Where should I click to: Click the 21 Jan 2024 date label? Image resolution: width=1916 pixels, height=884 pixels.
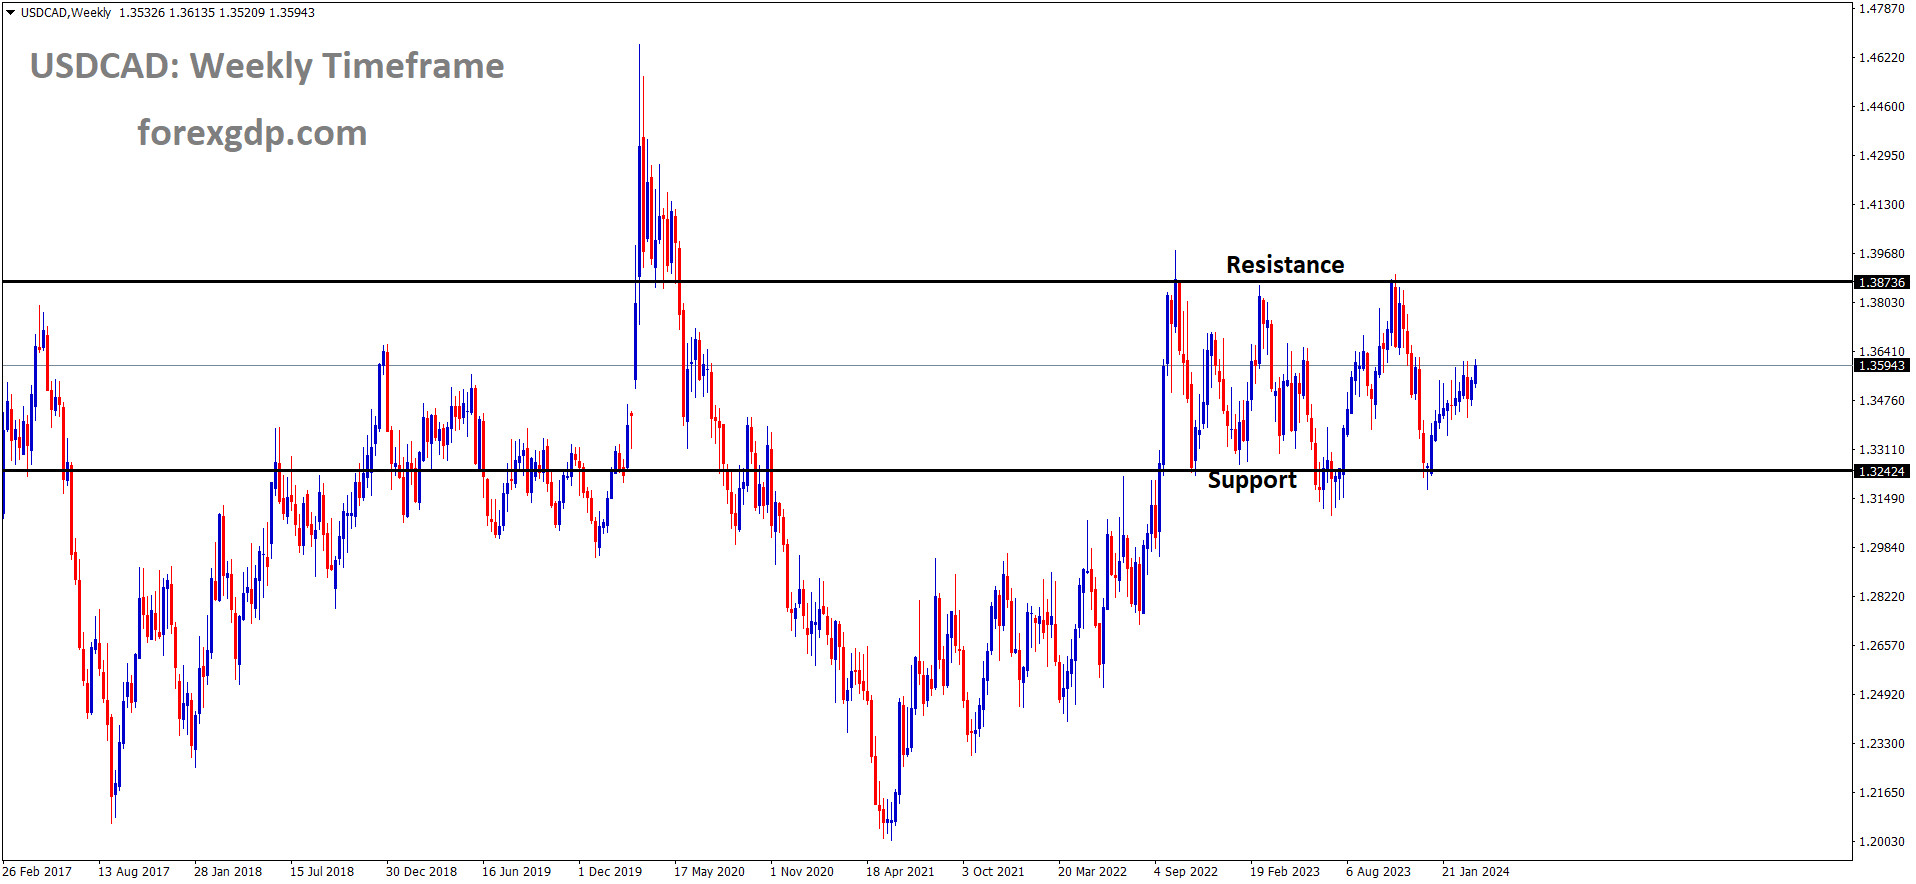click(x=1476, y=872)
